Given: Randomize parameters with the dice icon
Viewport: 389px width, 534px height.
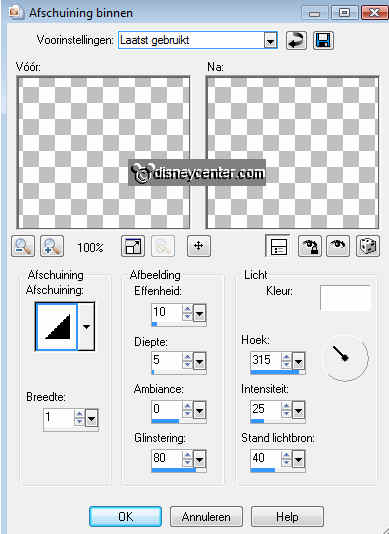Looking at the screenshot, I should [x=368, y=246].
